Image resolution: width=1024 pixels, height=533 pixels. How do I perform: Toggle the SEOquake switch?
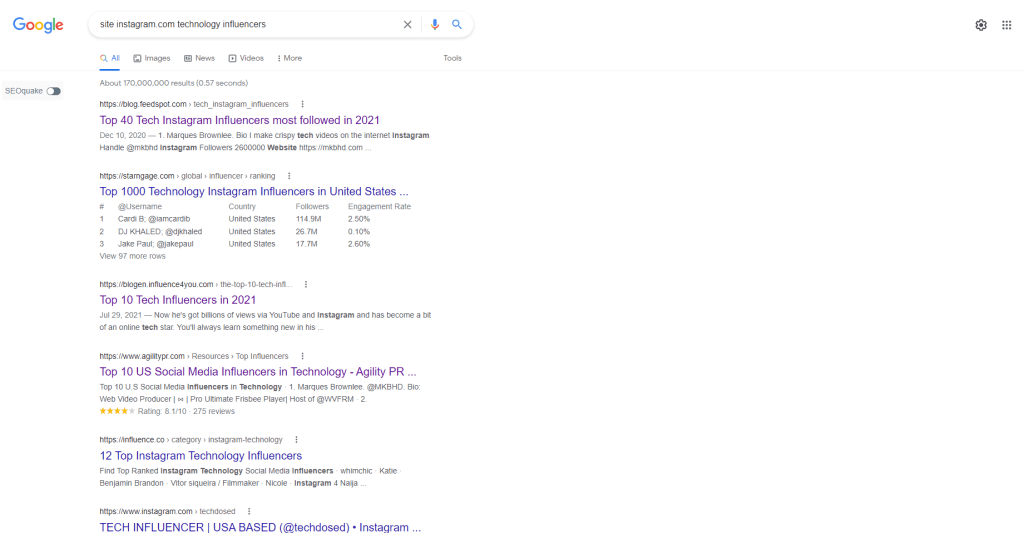coord(54,91)
